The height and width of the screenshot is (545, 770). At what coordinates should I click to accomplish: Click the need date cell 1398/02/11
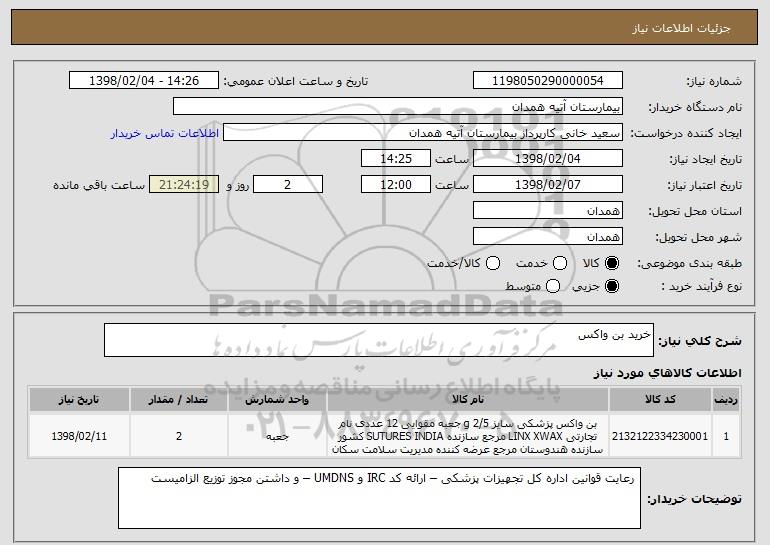(x=79, y=436)
